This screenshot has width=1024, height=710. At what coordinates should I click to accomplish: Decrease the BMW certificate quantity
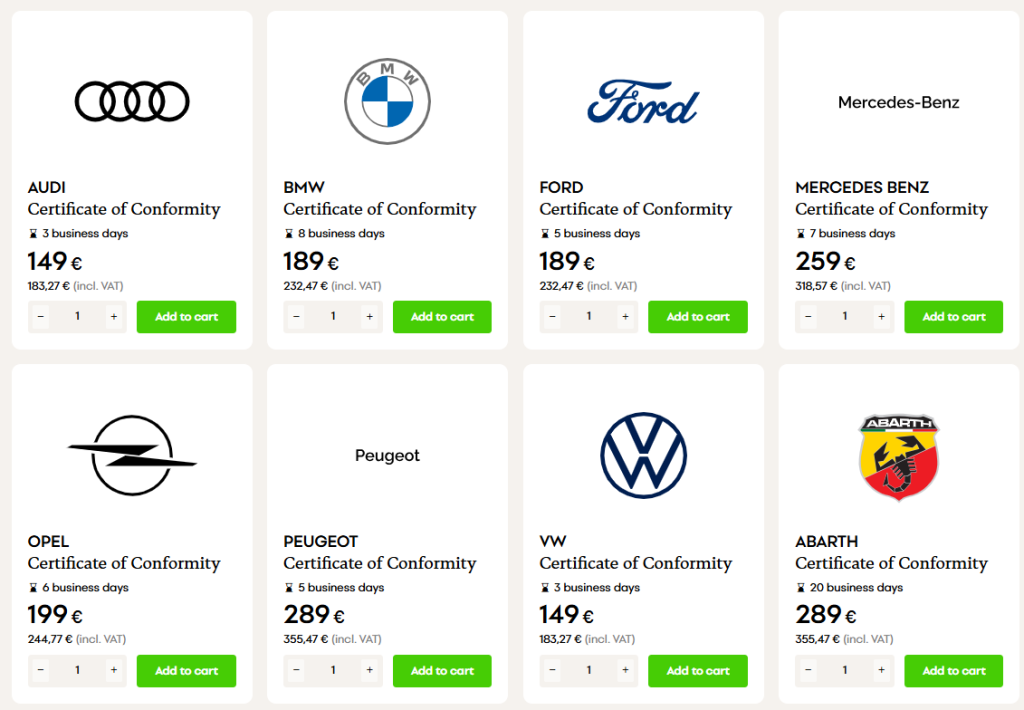coord(296,317)
